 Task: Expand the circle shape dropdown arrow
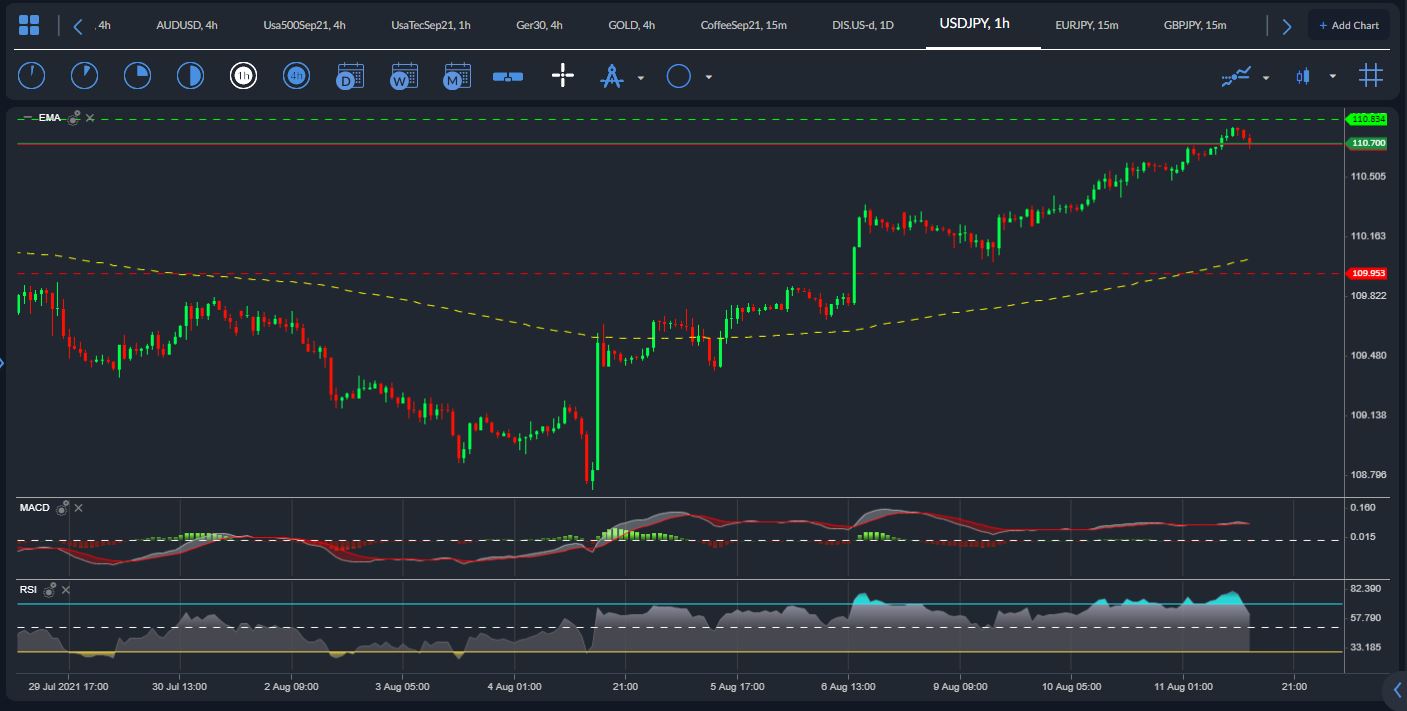(x=709, y=77)
